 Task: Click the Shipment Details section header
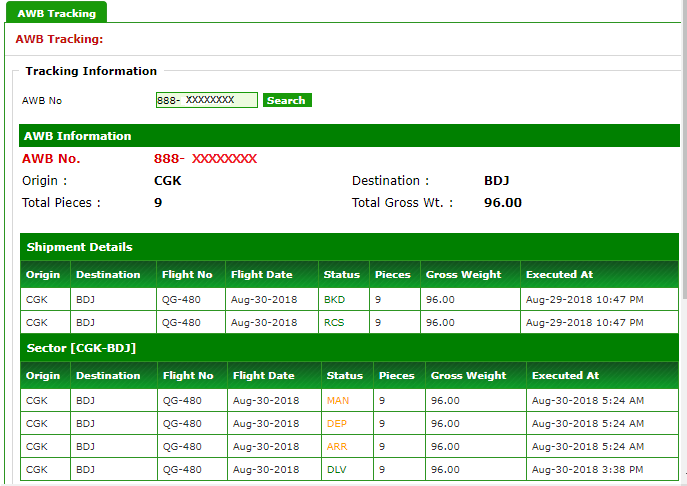click(x=349, y=247)
